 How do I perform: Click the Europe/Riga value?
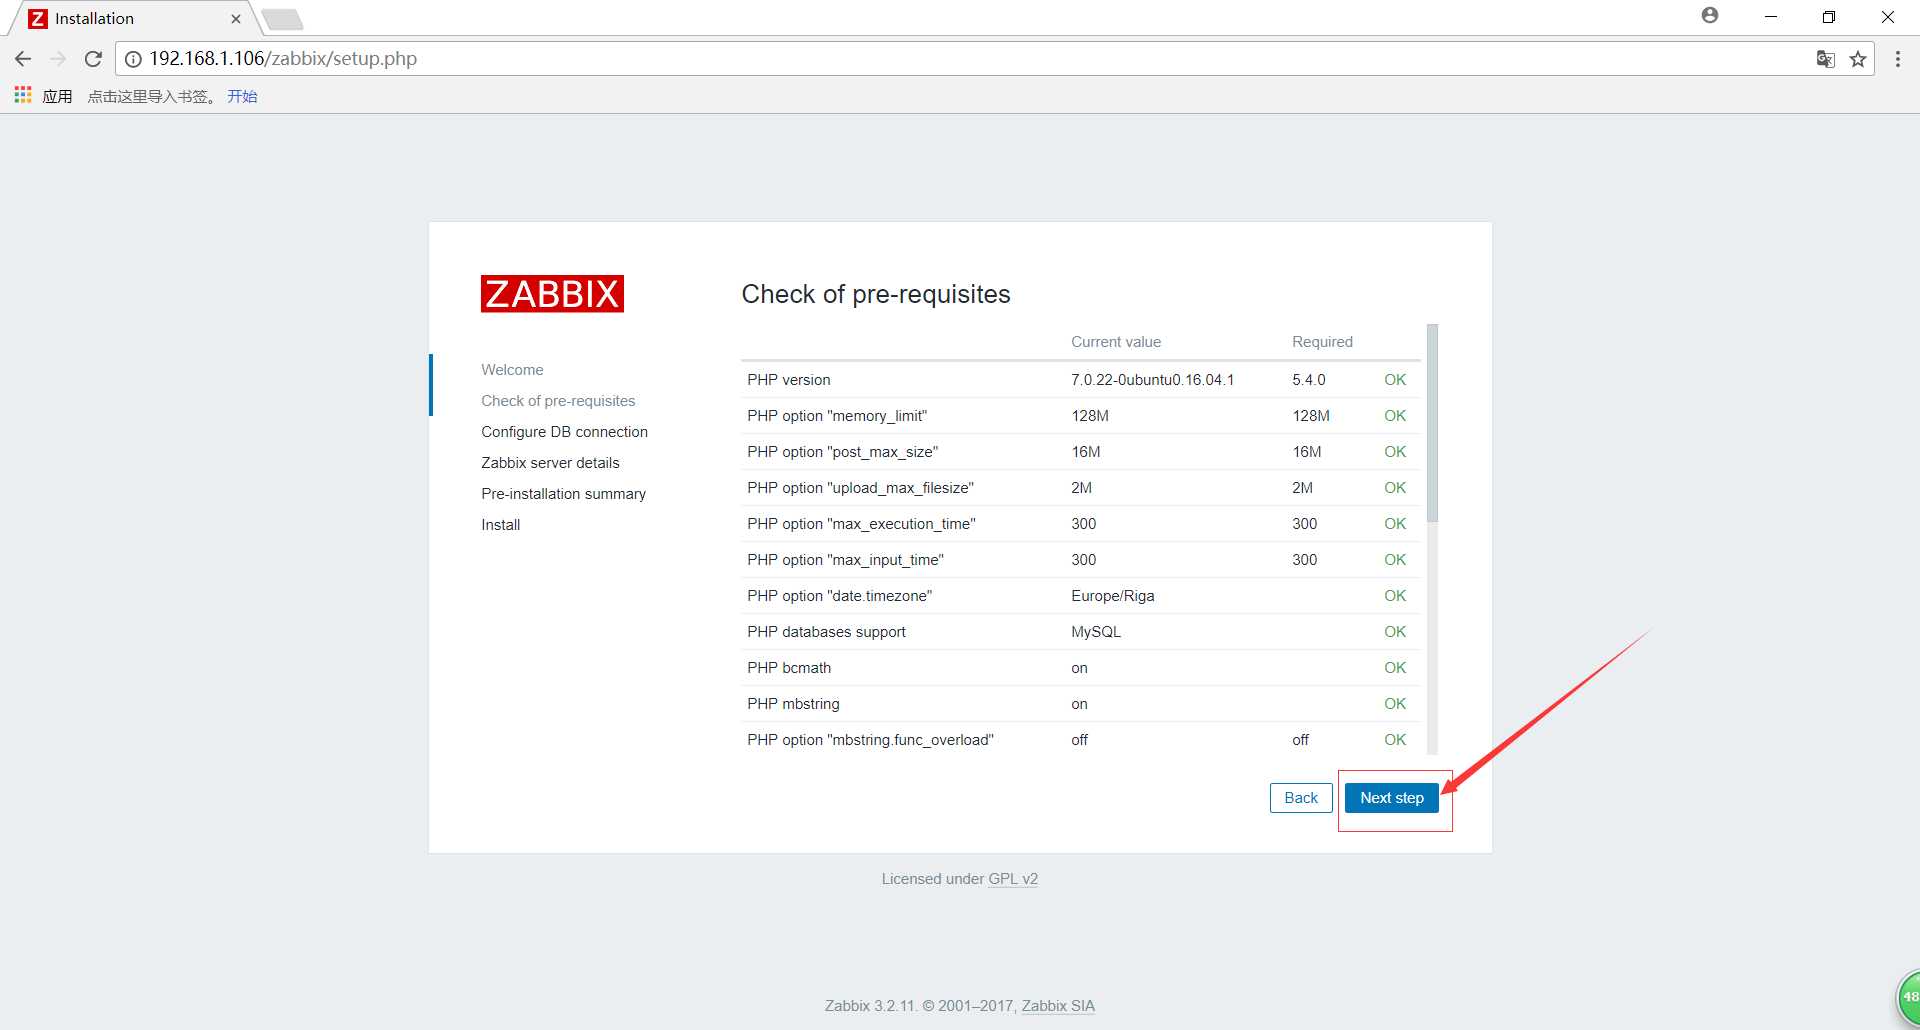click(1112, 596)
